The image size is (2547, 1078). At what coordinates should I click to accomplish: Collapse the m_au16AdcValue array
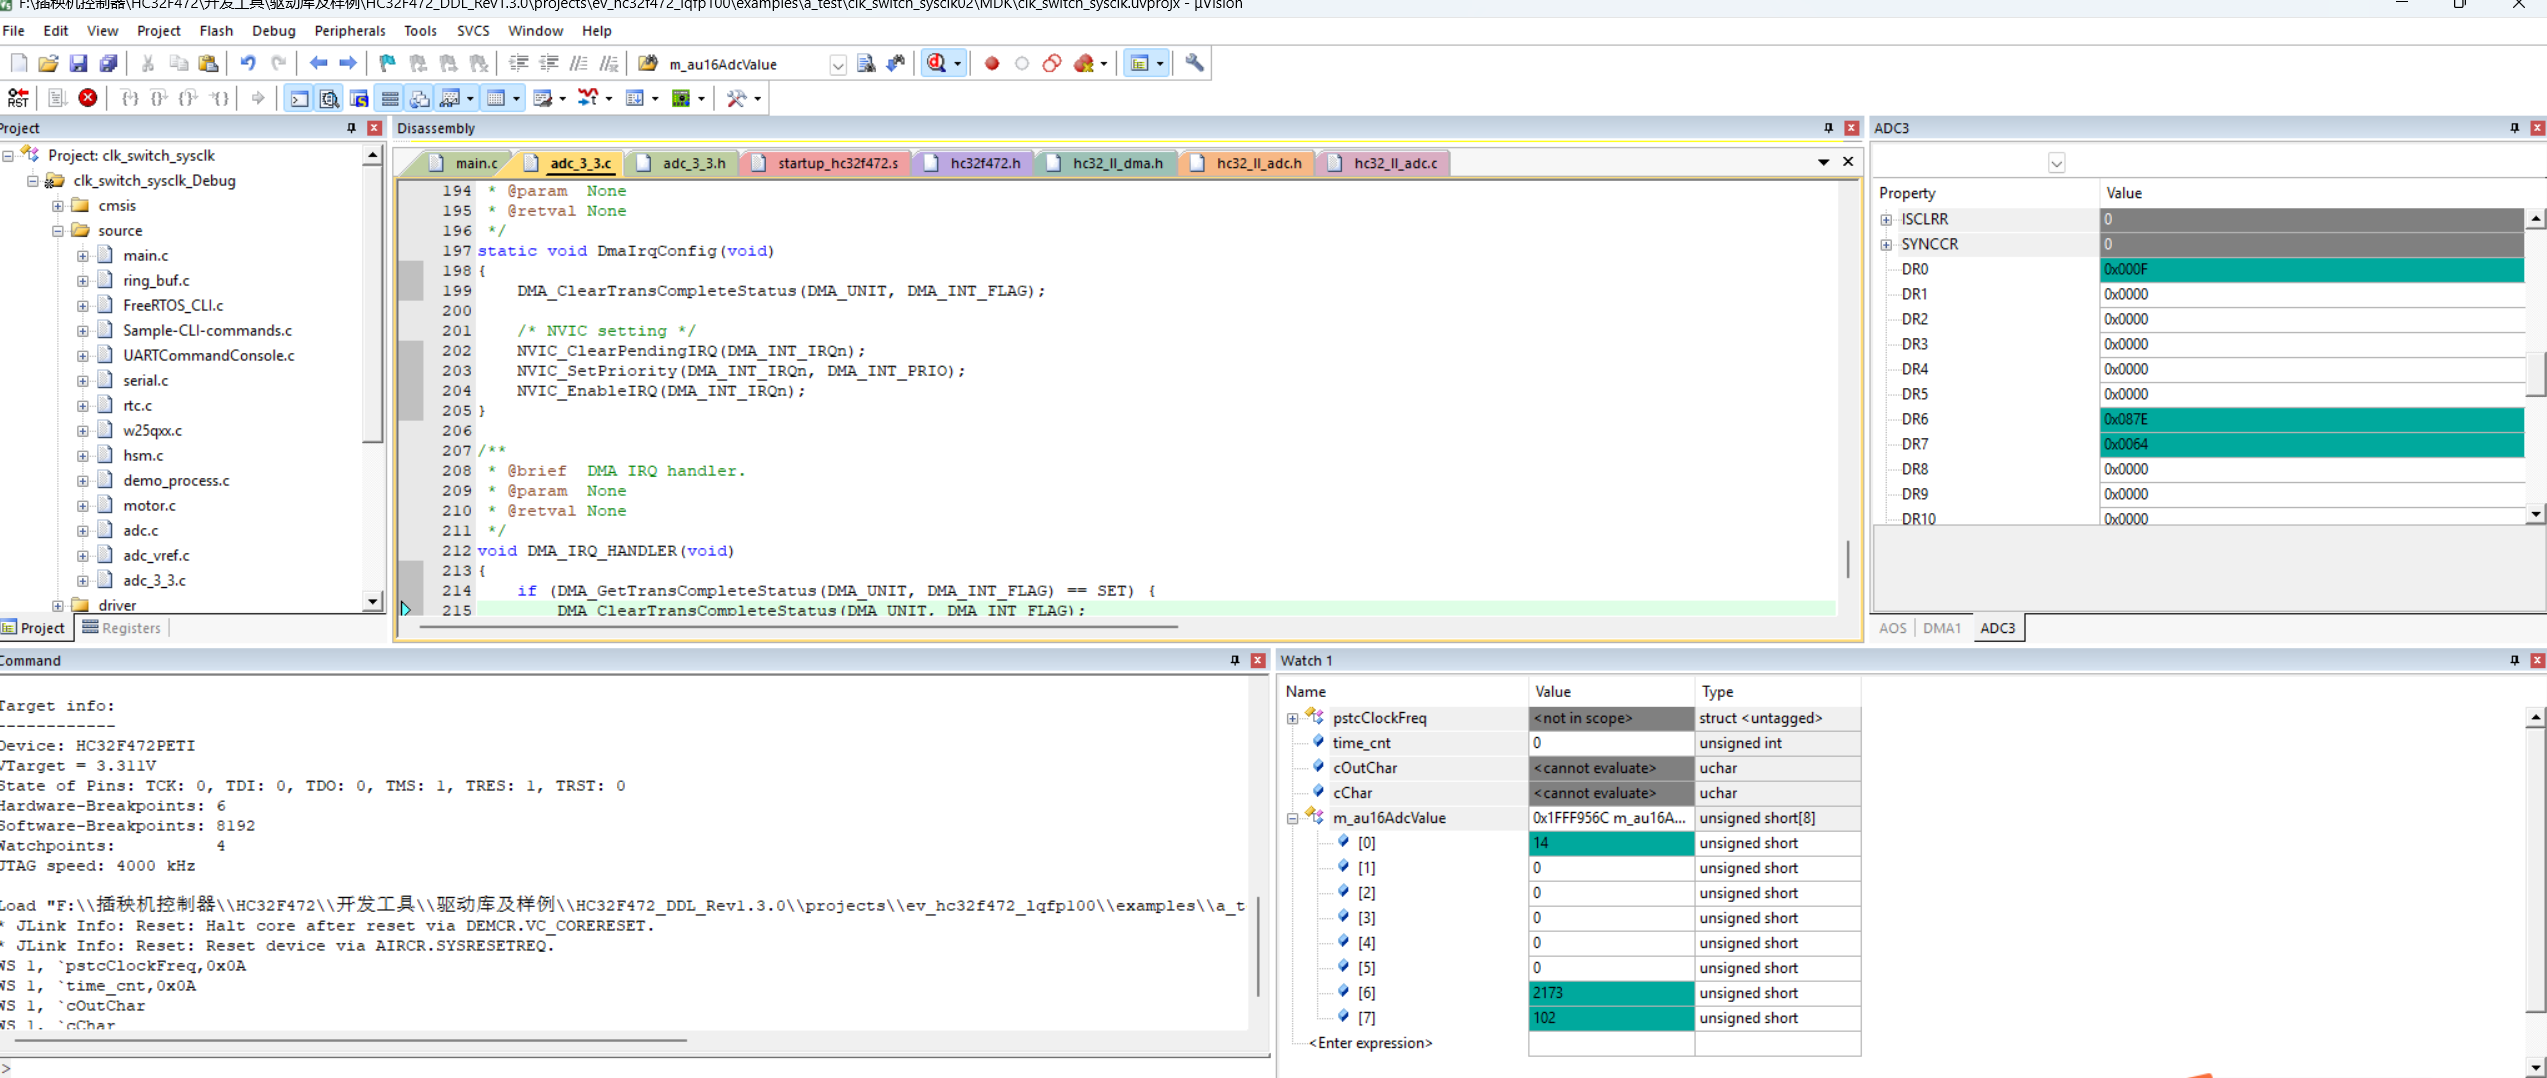click(x=1292, y=818)
